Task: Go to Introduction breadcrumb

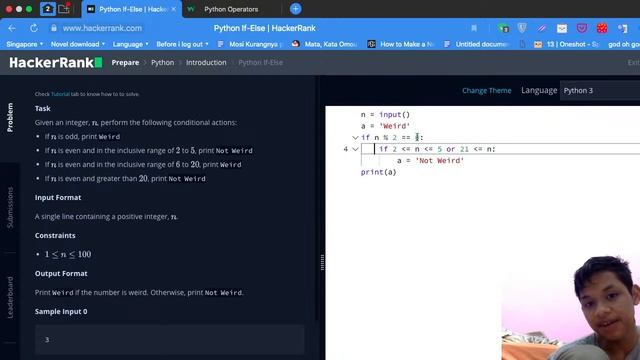Action: (206, 62)
